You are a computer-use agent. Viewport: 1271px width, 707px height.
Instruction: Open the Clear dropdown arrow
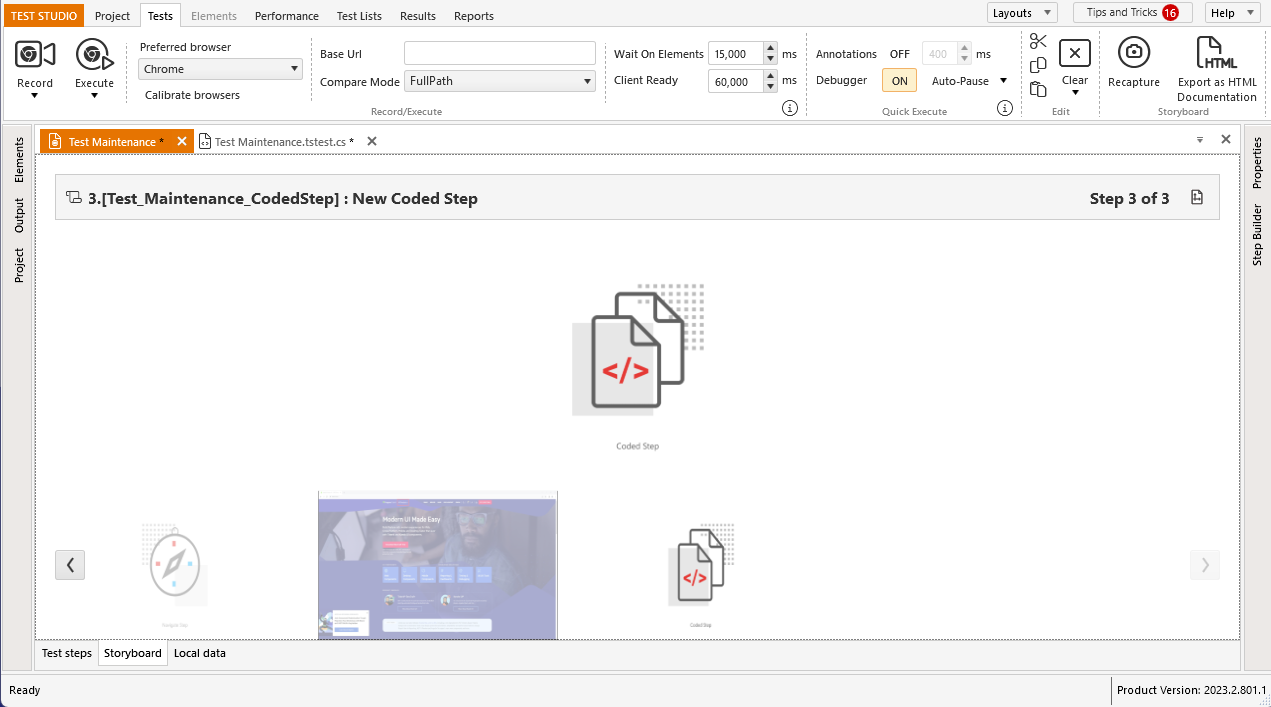(1075, 93)
